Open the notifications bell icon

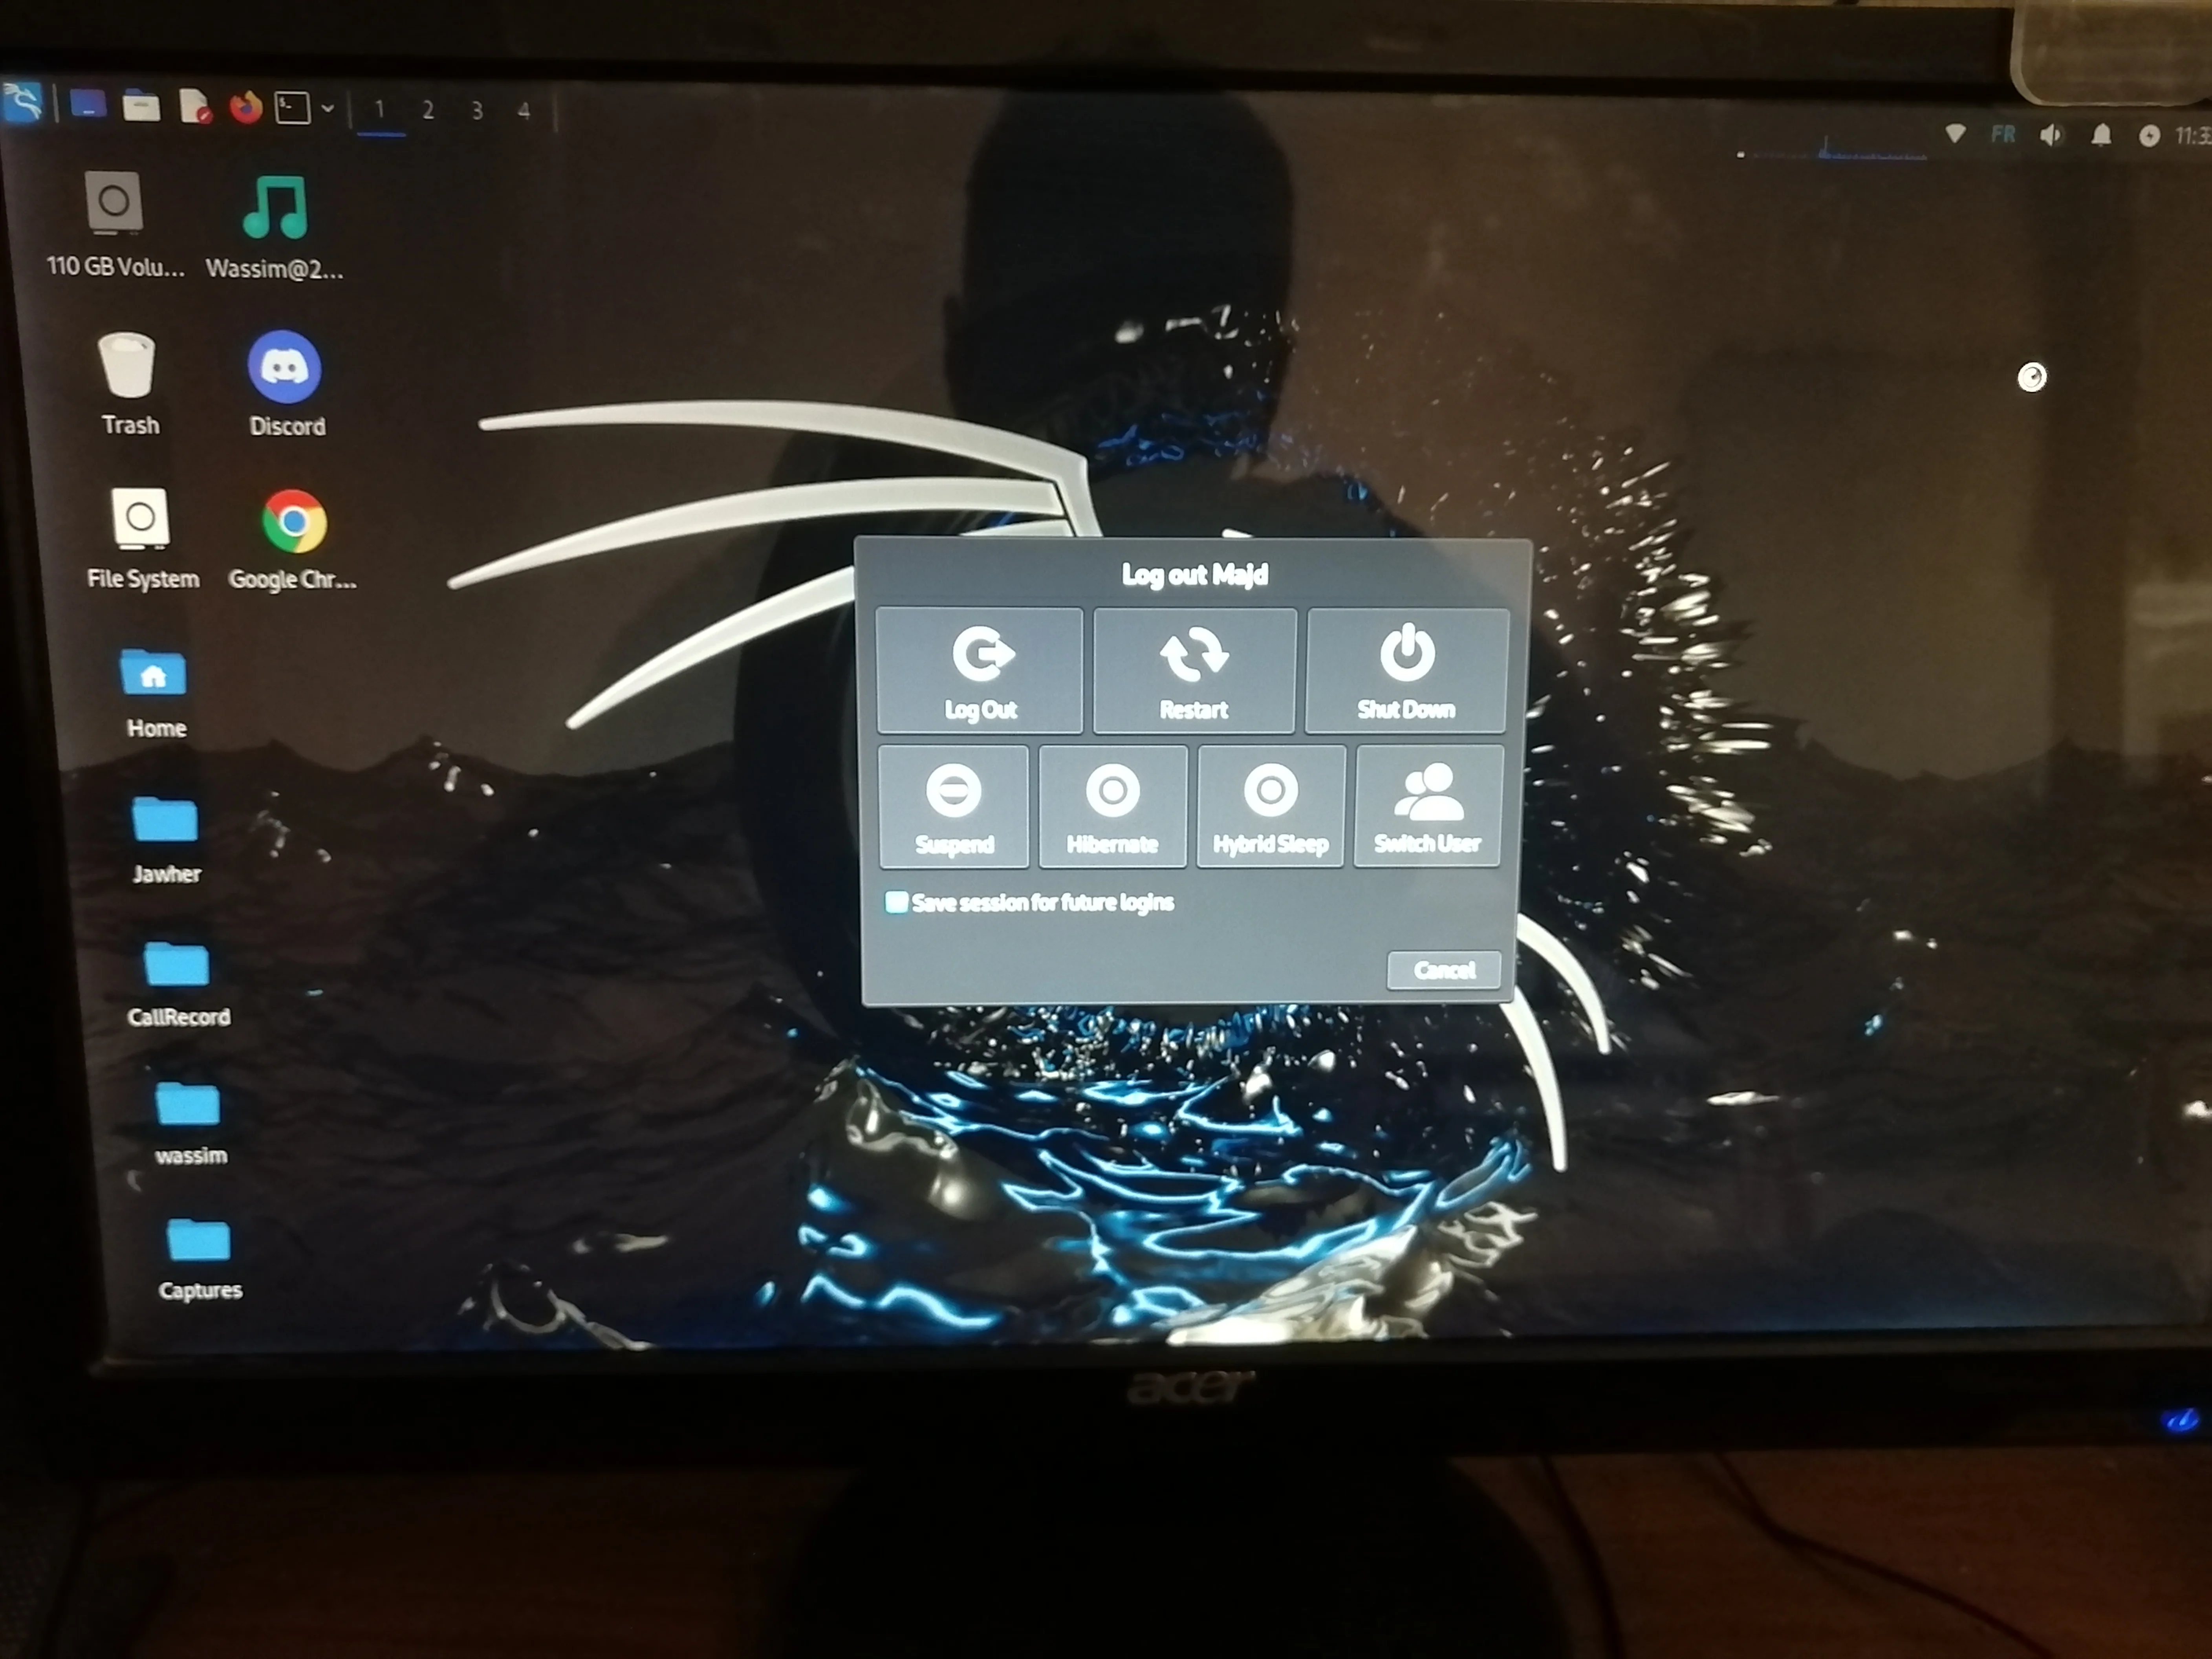coord(2101,135)
